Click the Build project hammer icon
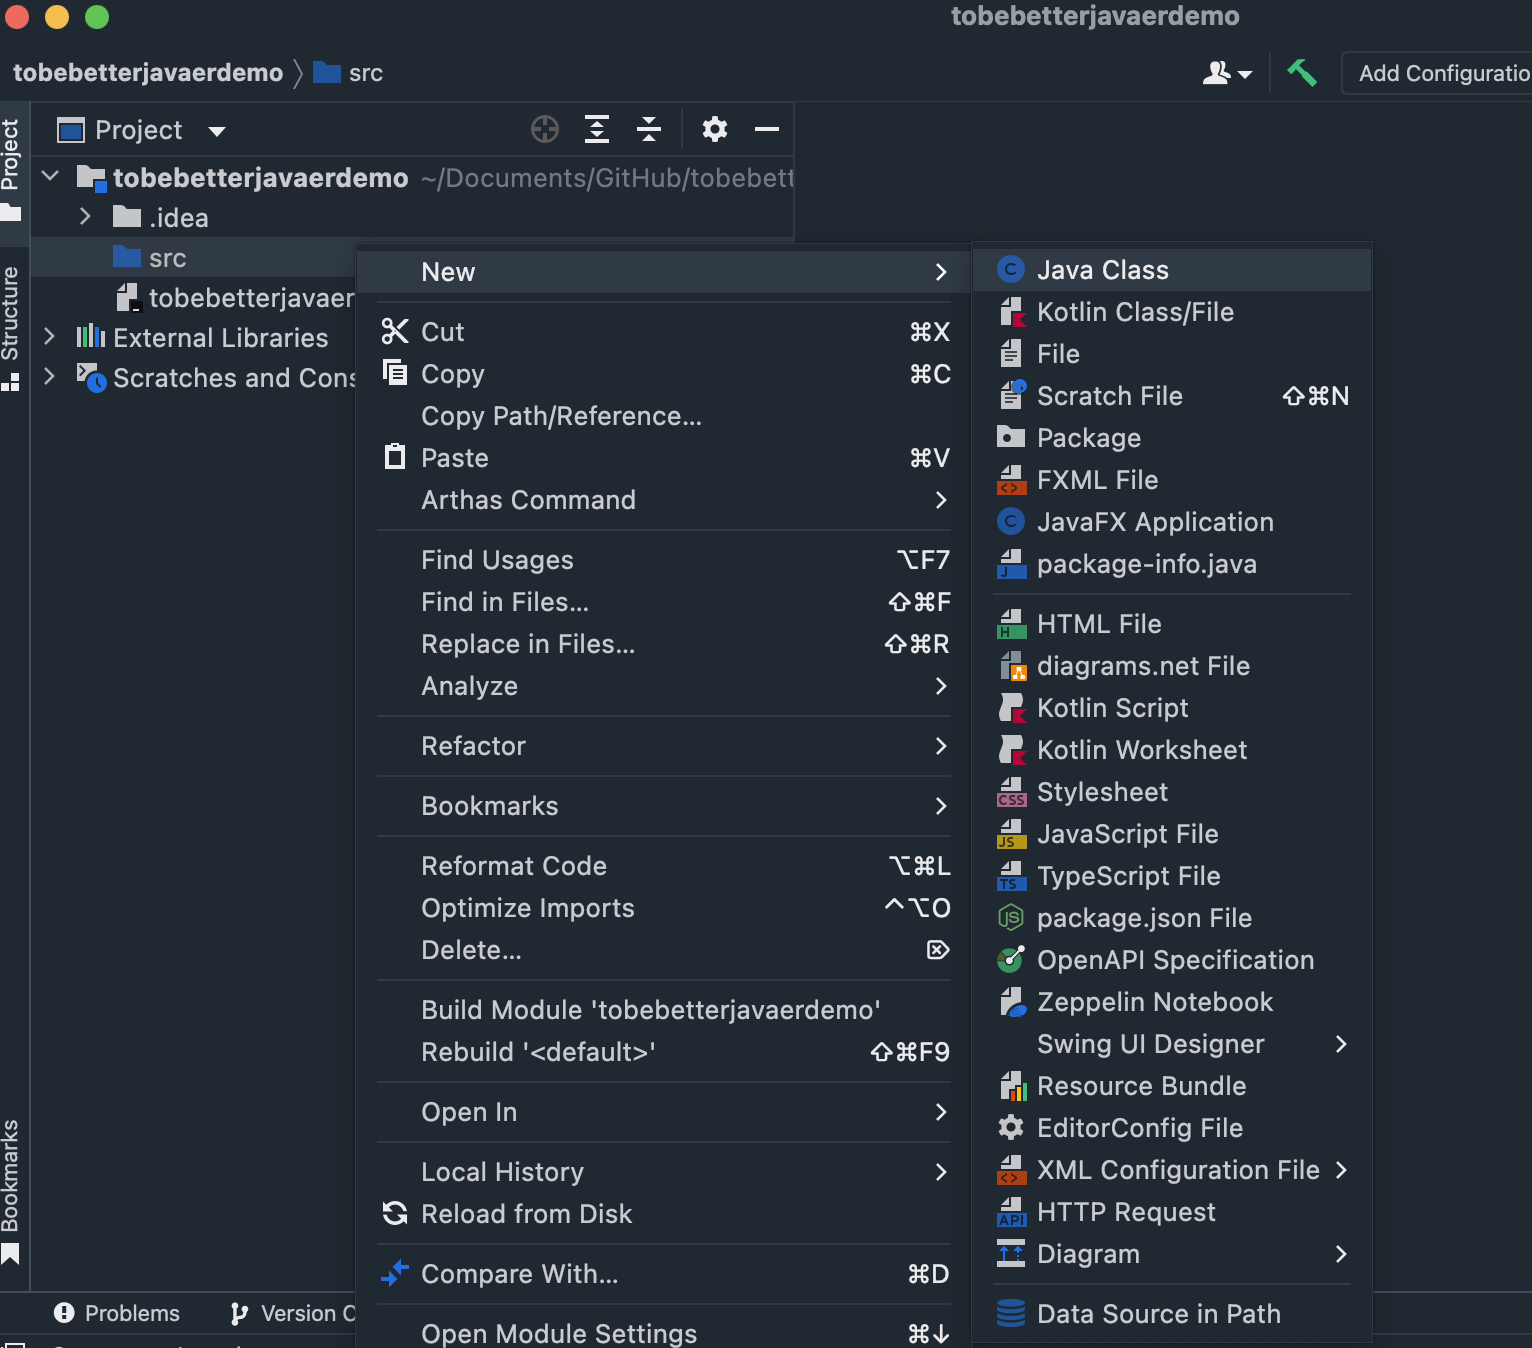 pyautogui.click(x=1301, y=73)
